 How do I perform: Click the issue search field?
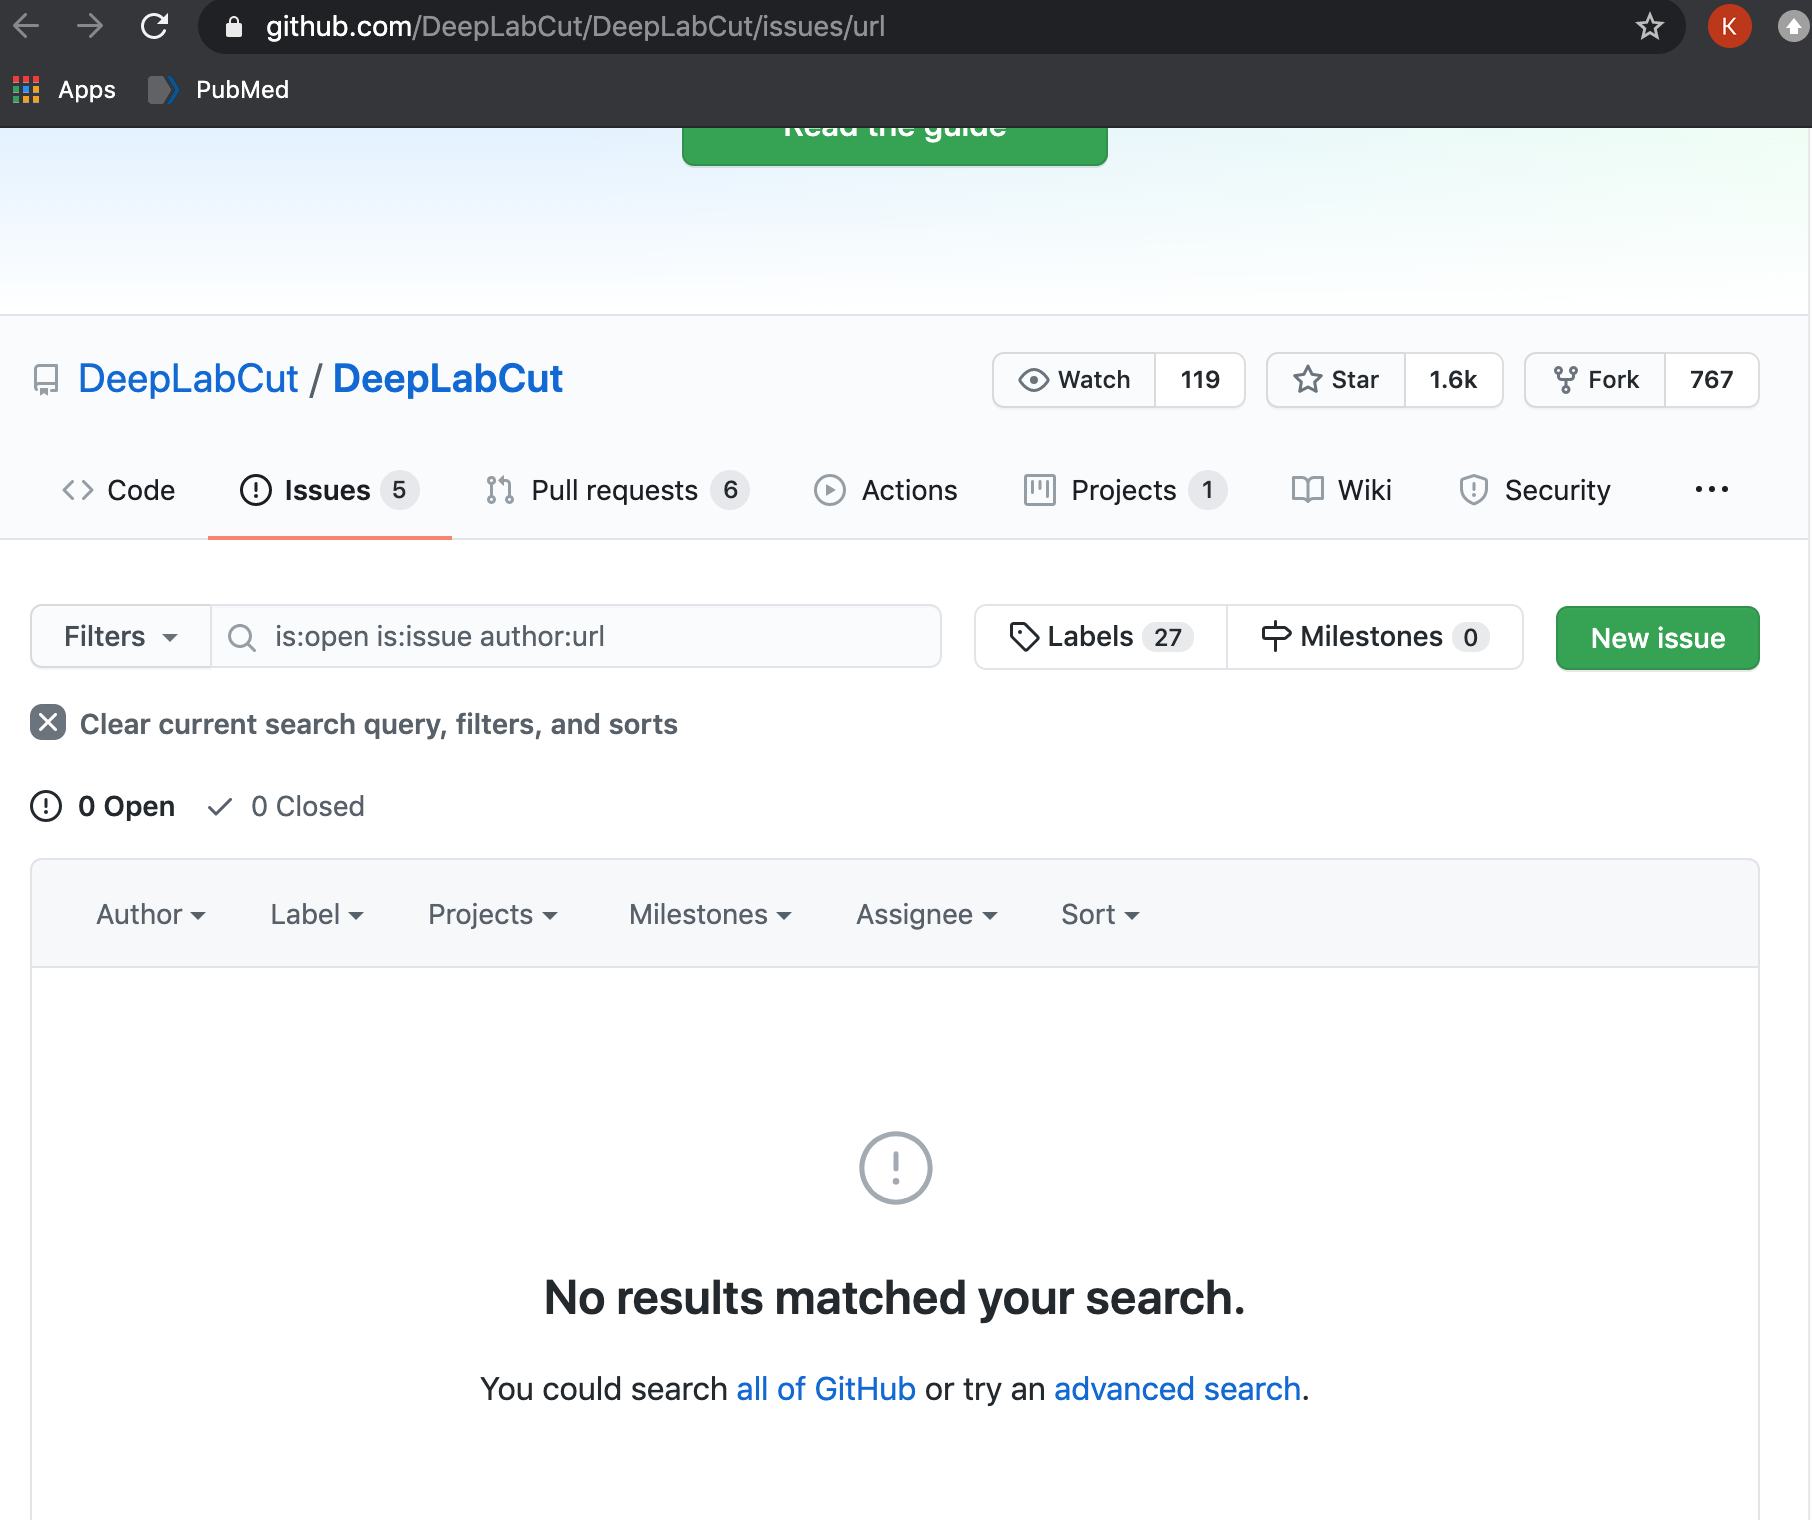tap(576, 636)
